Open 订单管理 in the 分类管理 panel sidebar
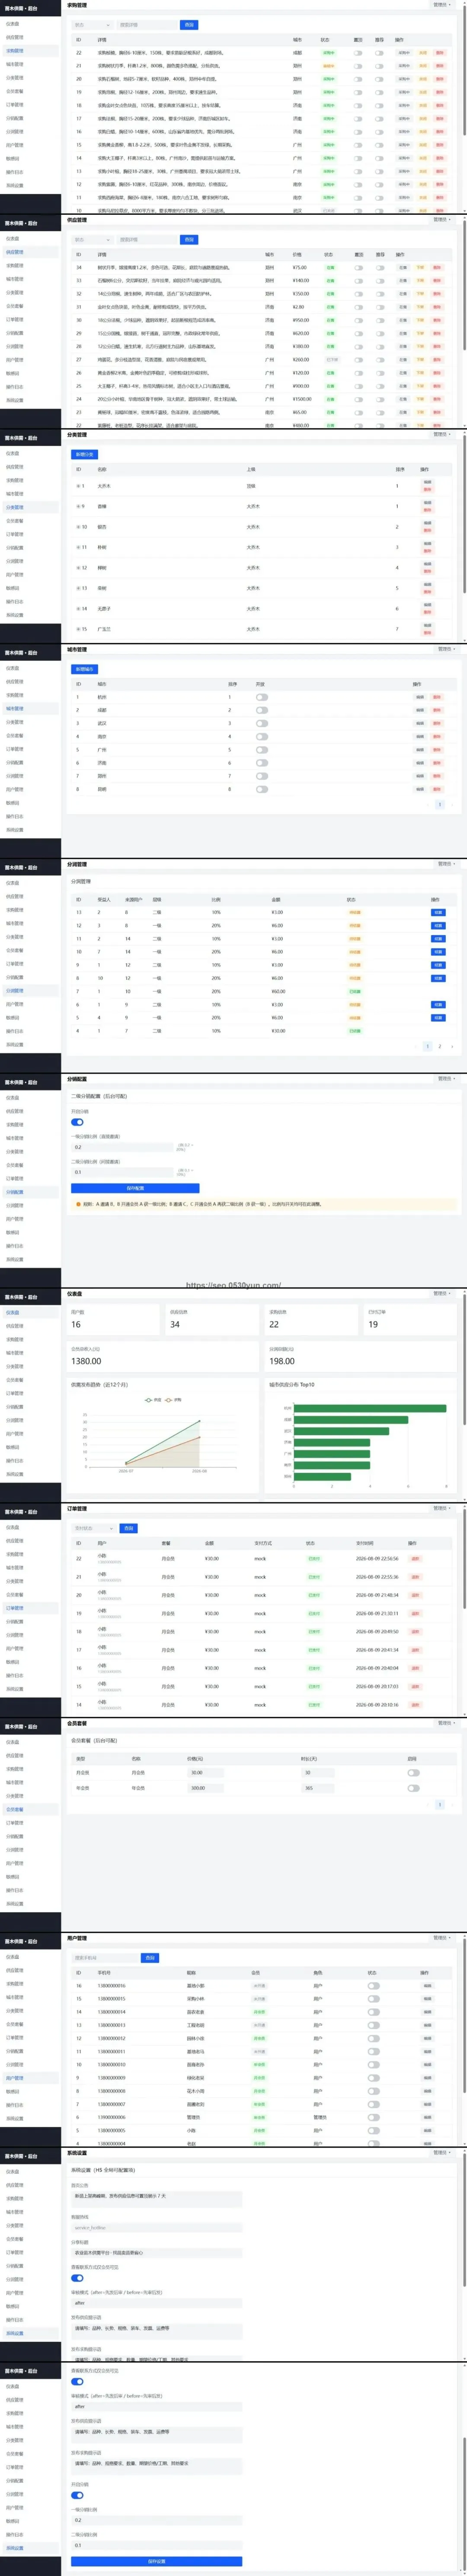Image resolution: width=467 pixels, height=2576 pixels. coord(14,534)
